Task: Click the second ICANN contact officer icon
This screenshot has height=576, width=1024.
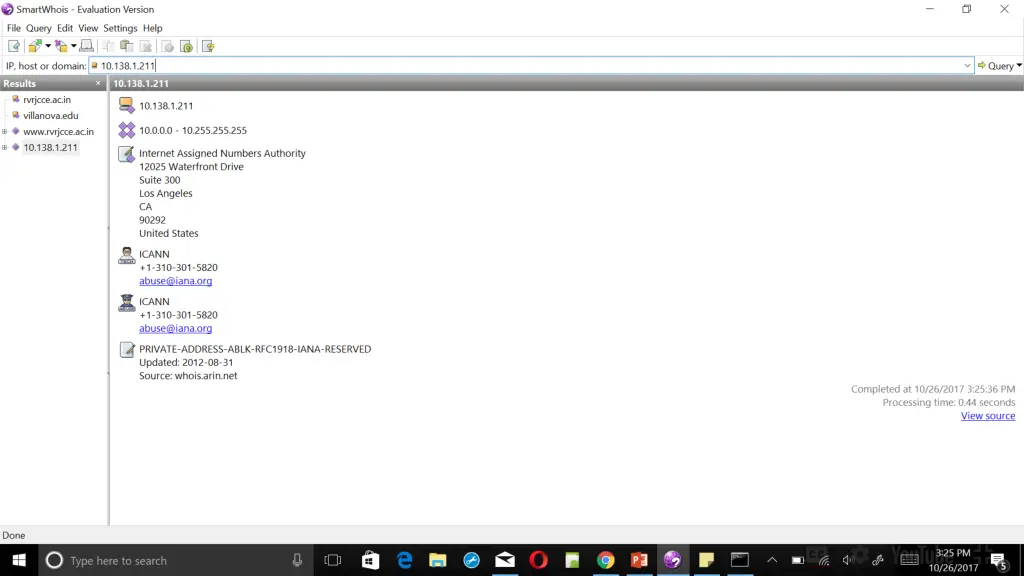Action: pos(126,302)
